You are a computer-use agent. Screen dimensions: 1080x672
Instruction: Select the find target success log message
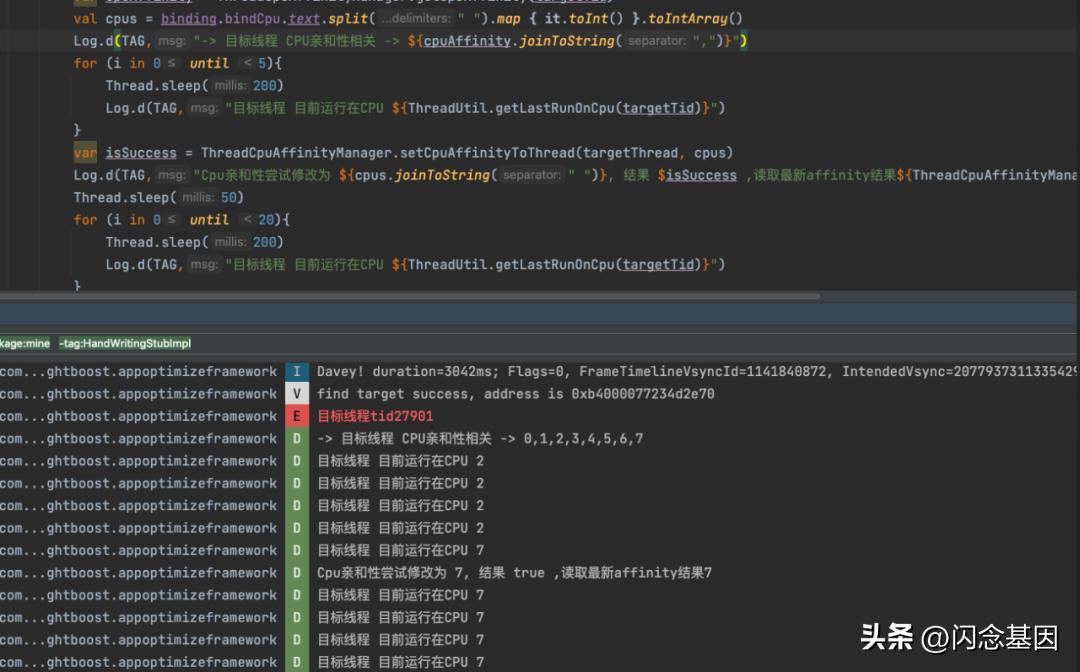click(515, 394)
